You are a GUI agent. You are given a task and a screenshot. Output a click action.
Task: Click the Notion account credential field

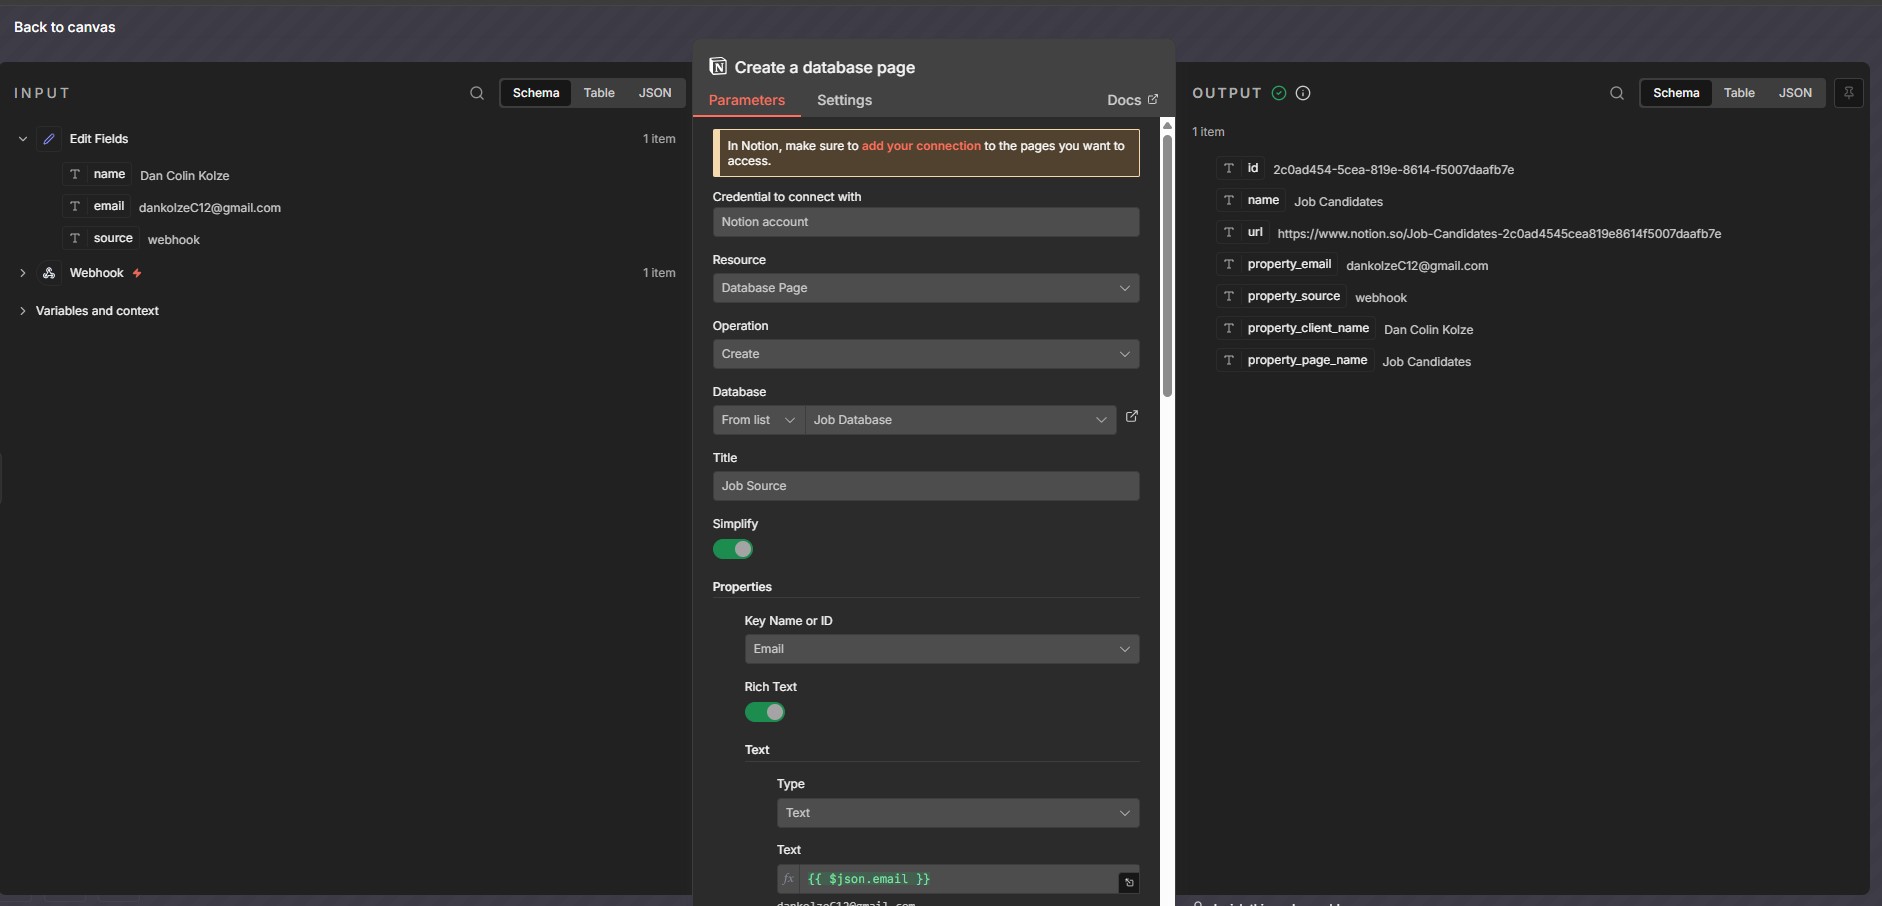926,222
